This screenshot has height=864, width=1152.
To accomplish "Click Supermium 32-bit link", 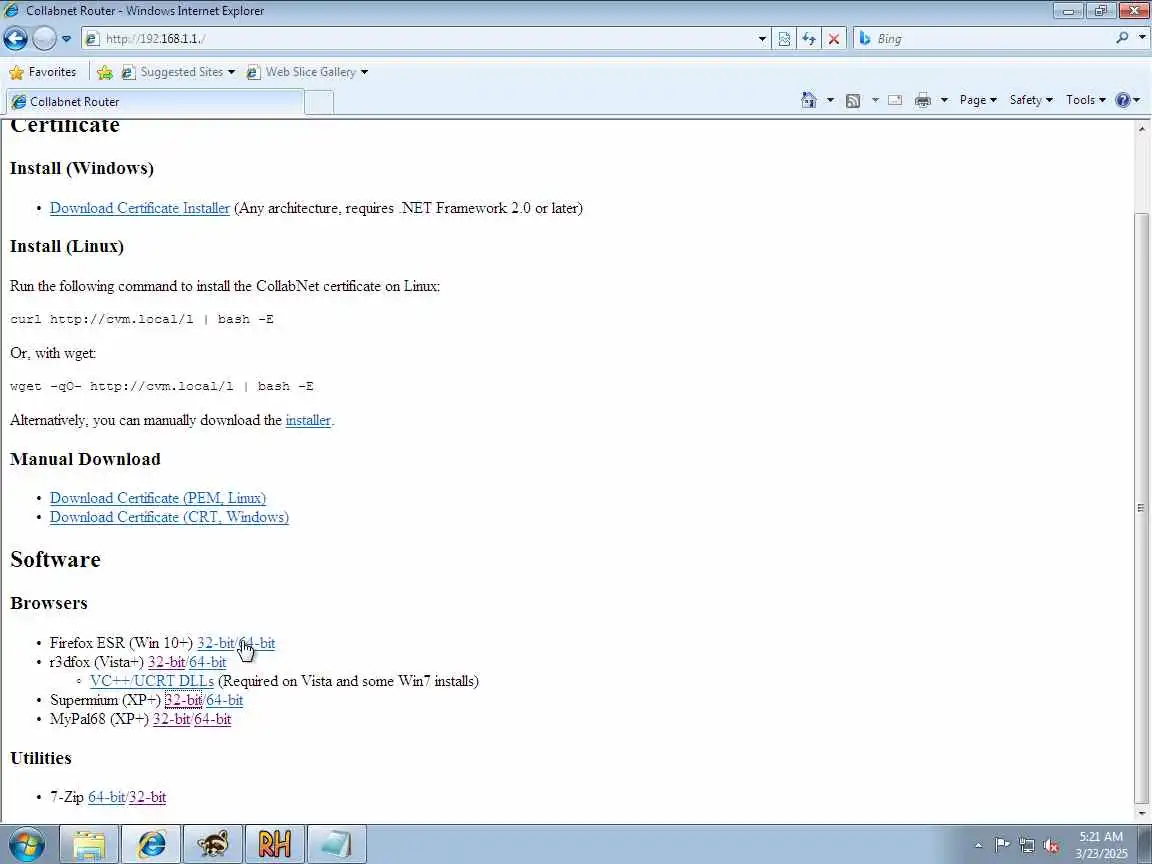I will 183,700.
